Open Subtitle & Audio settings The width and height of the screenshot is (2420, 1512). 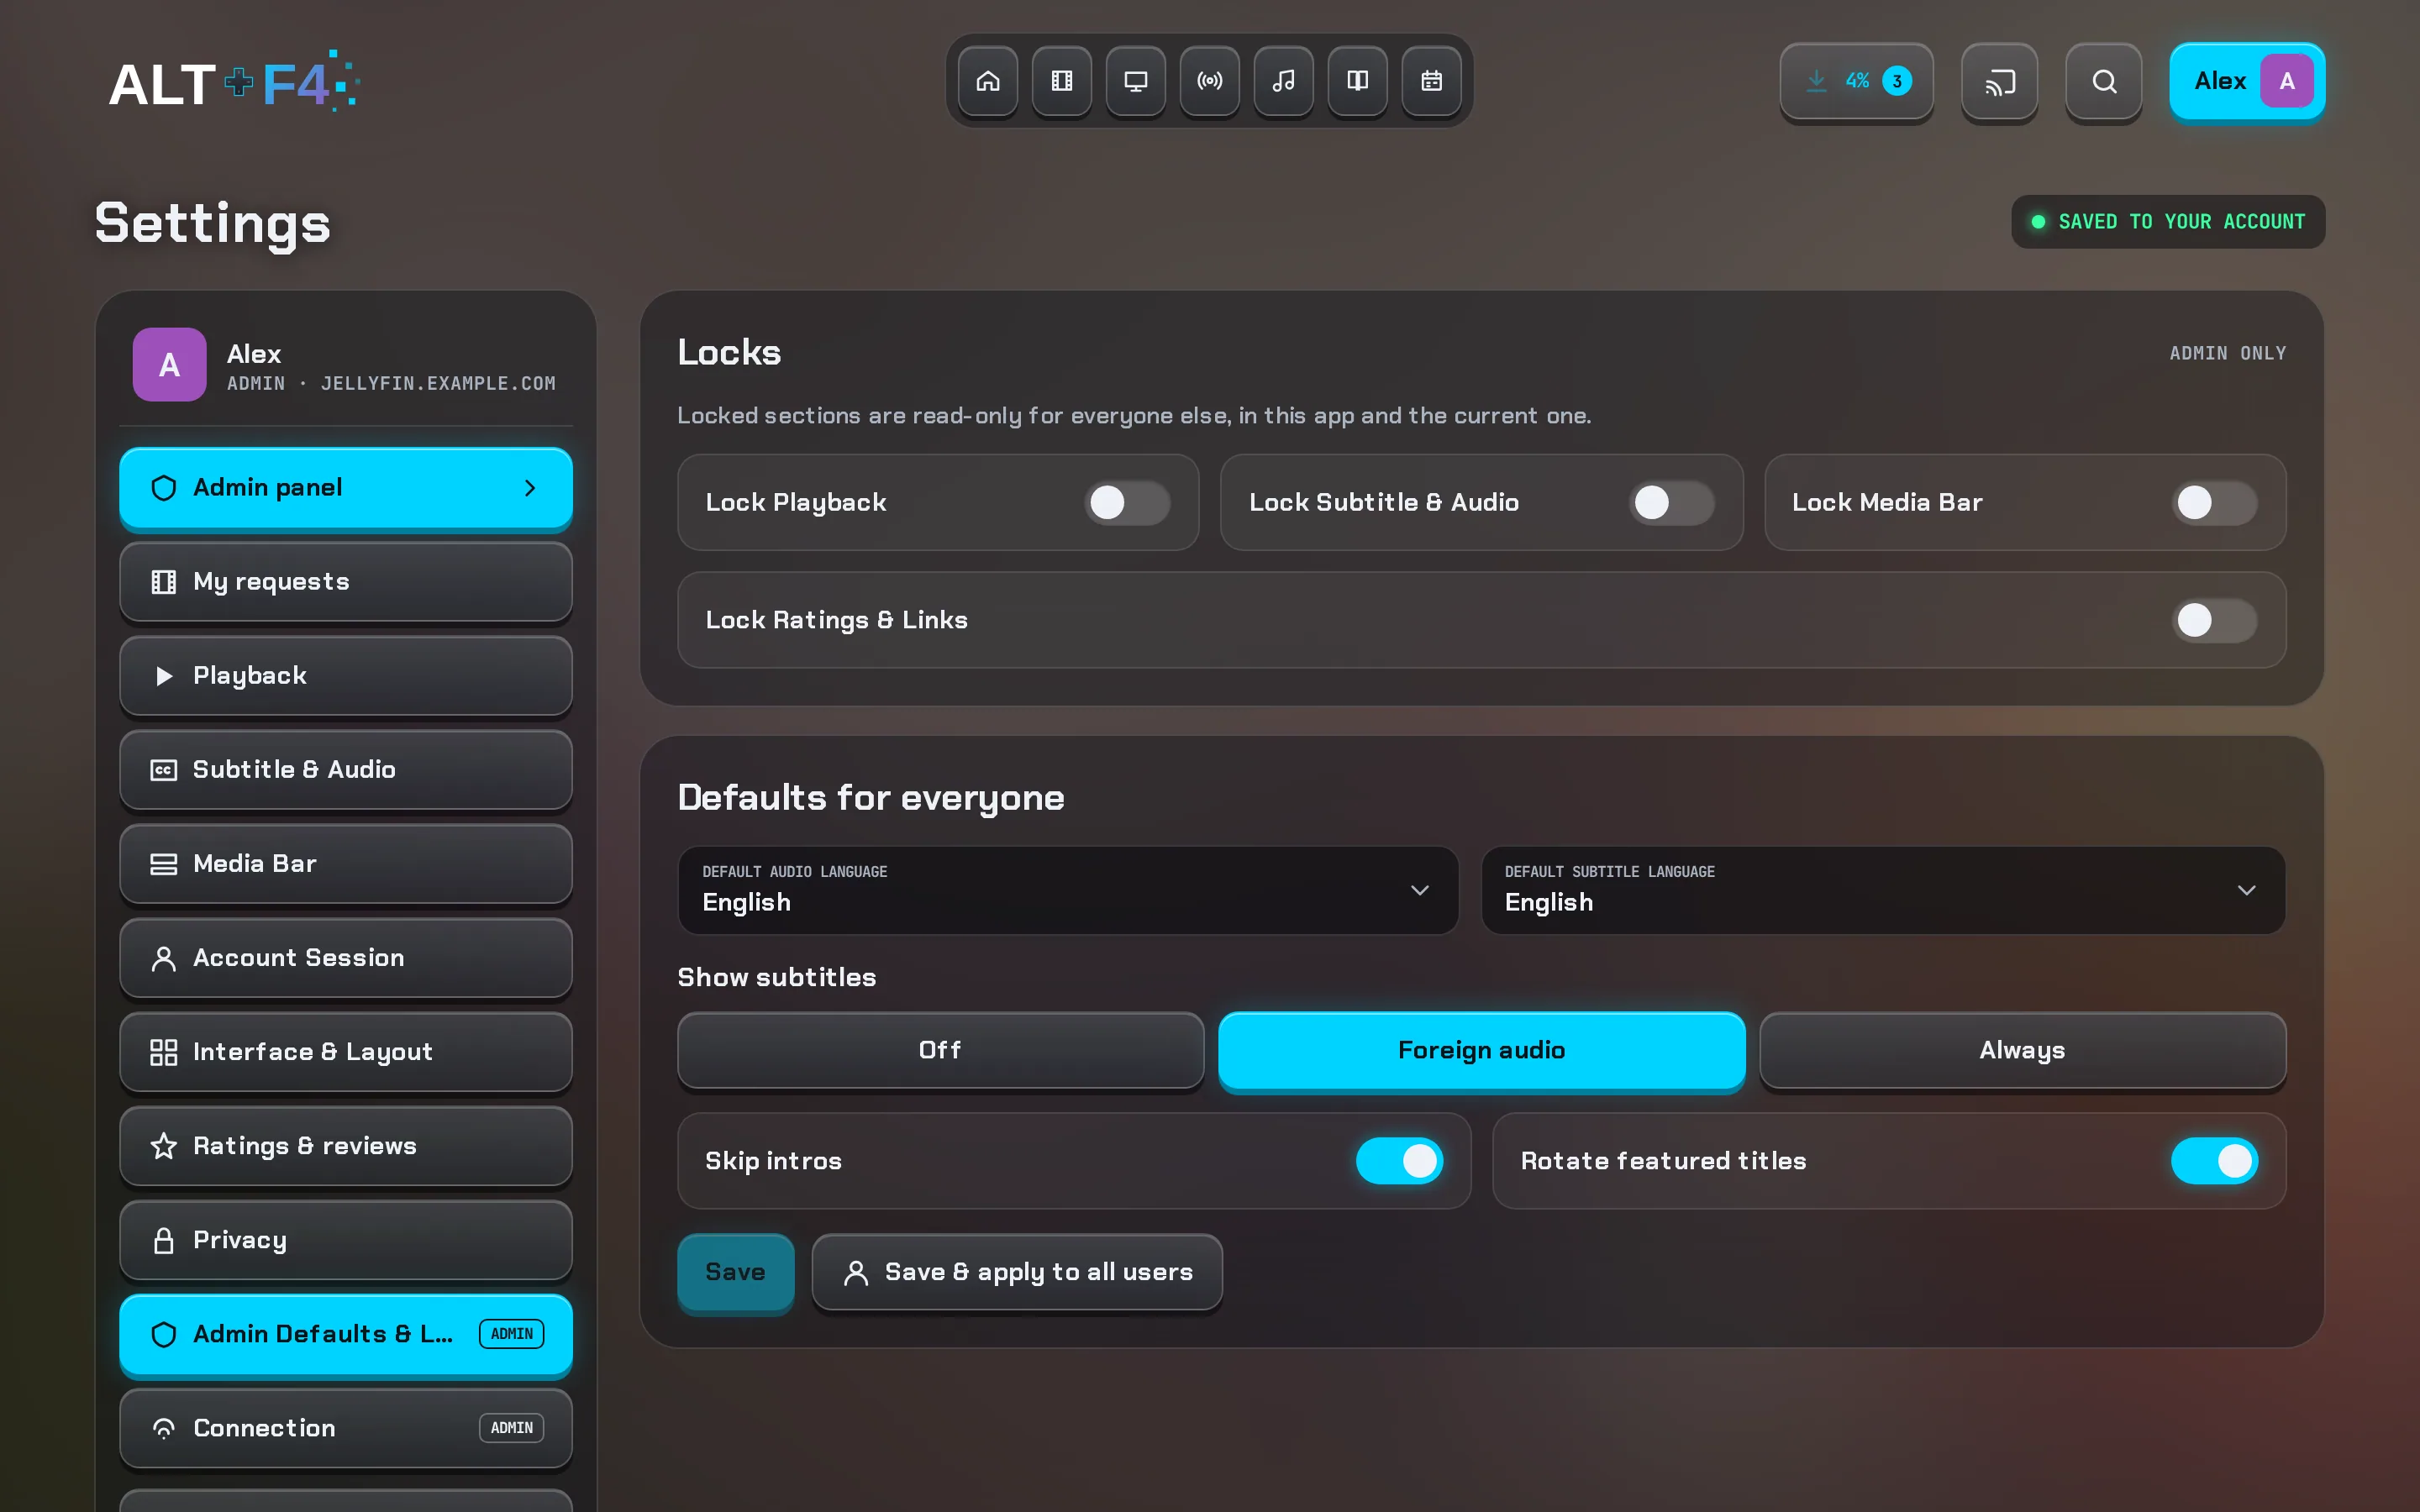346,769
